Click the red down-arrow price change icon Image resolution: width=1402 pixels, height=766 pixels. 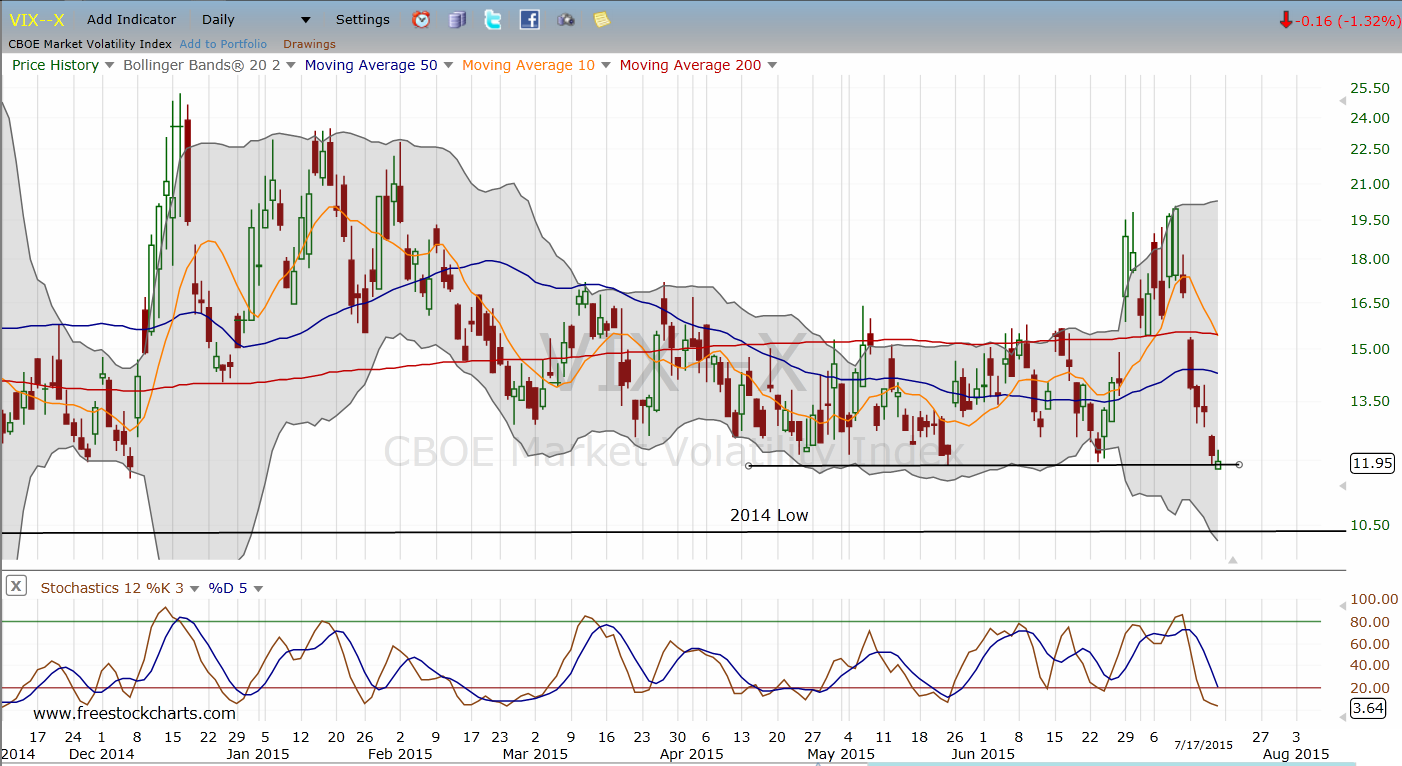(1285, 20)
